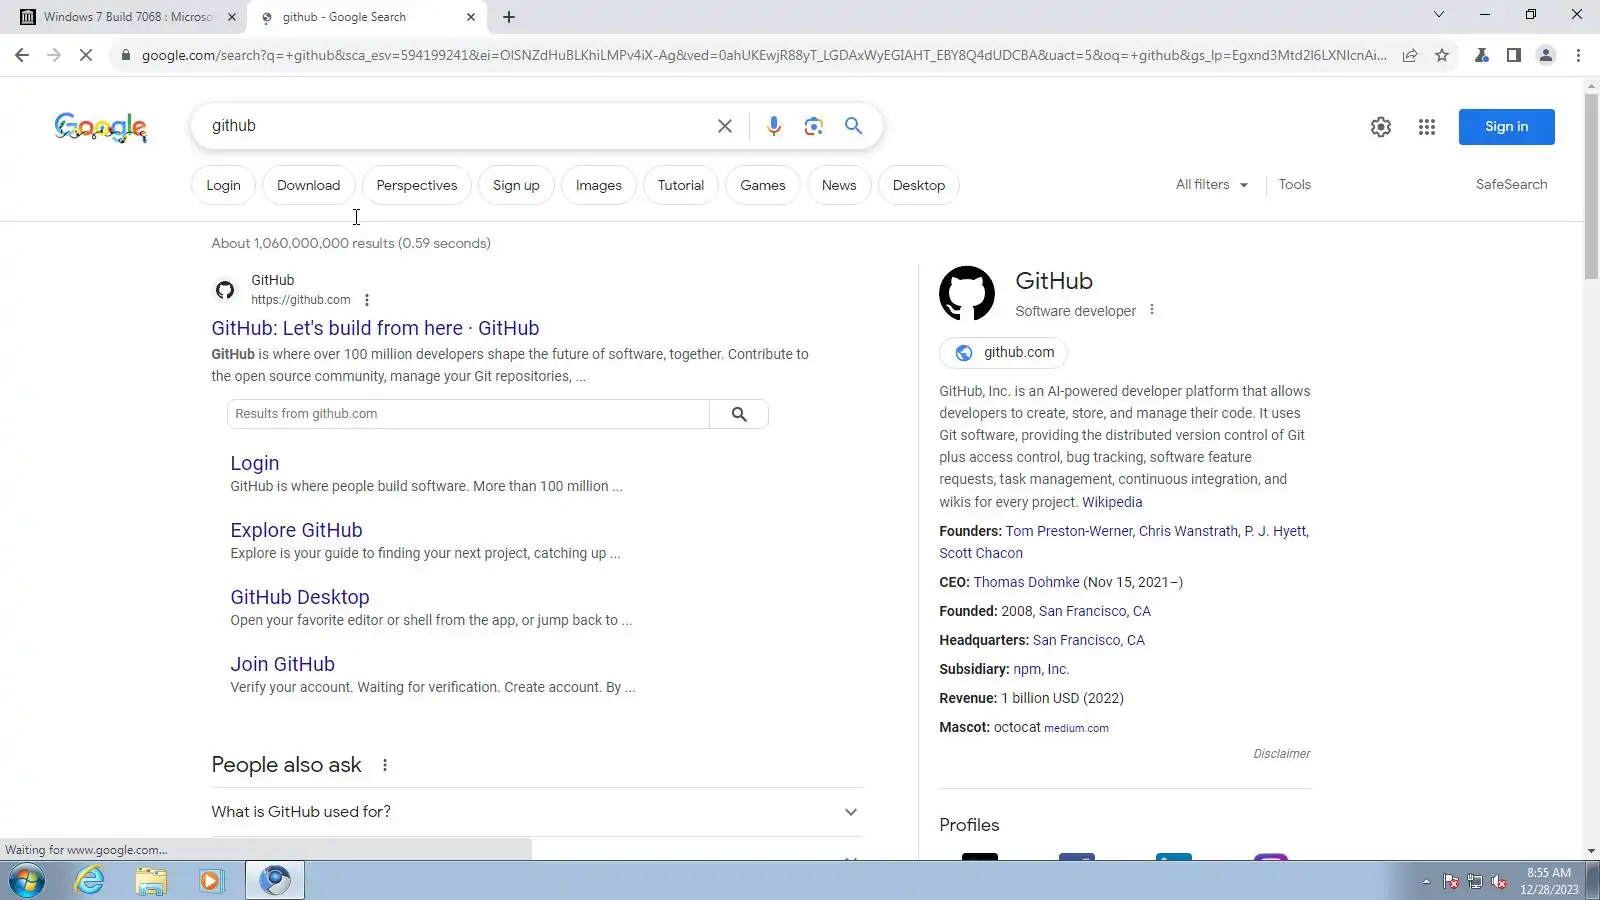Screen dimensions: 1600x900
Task: Switch to News results
Action: tap(839, 186)
